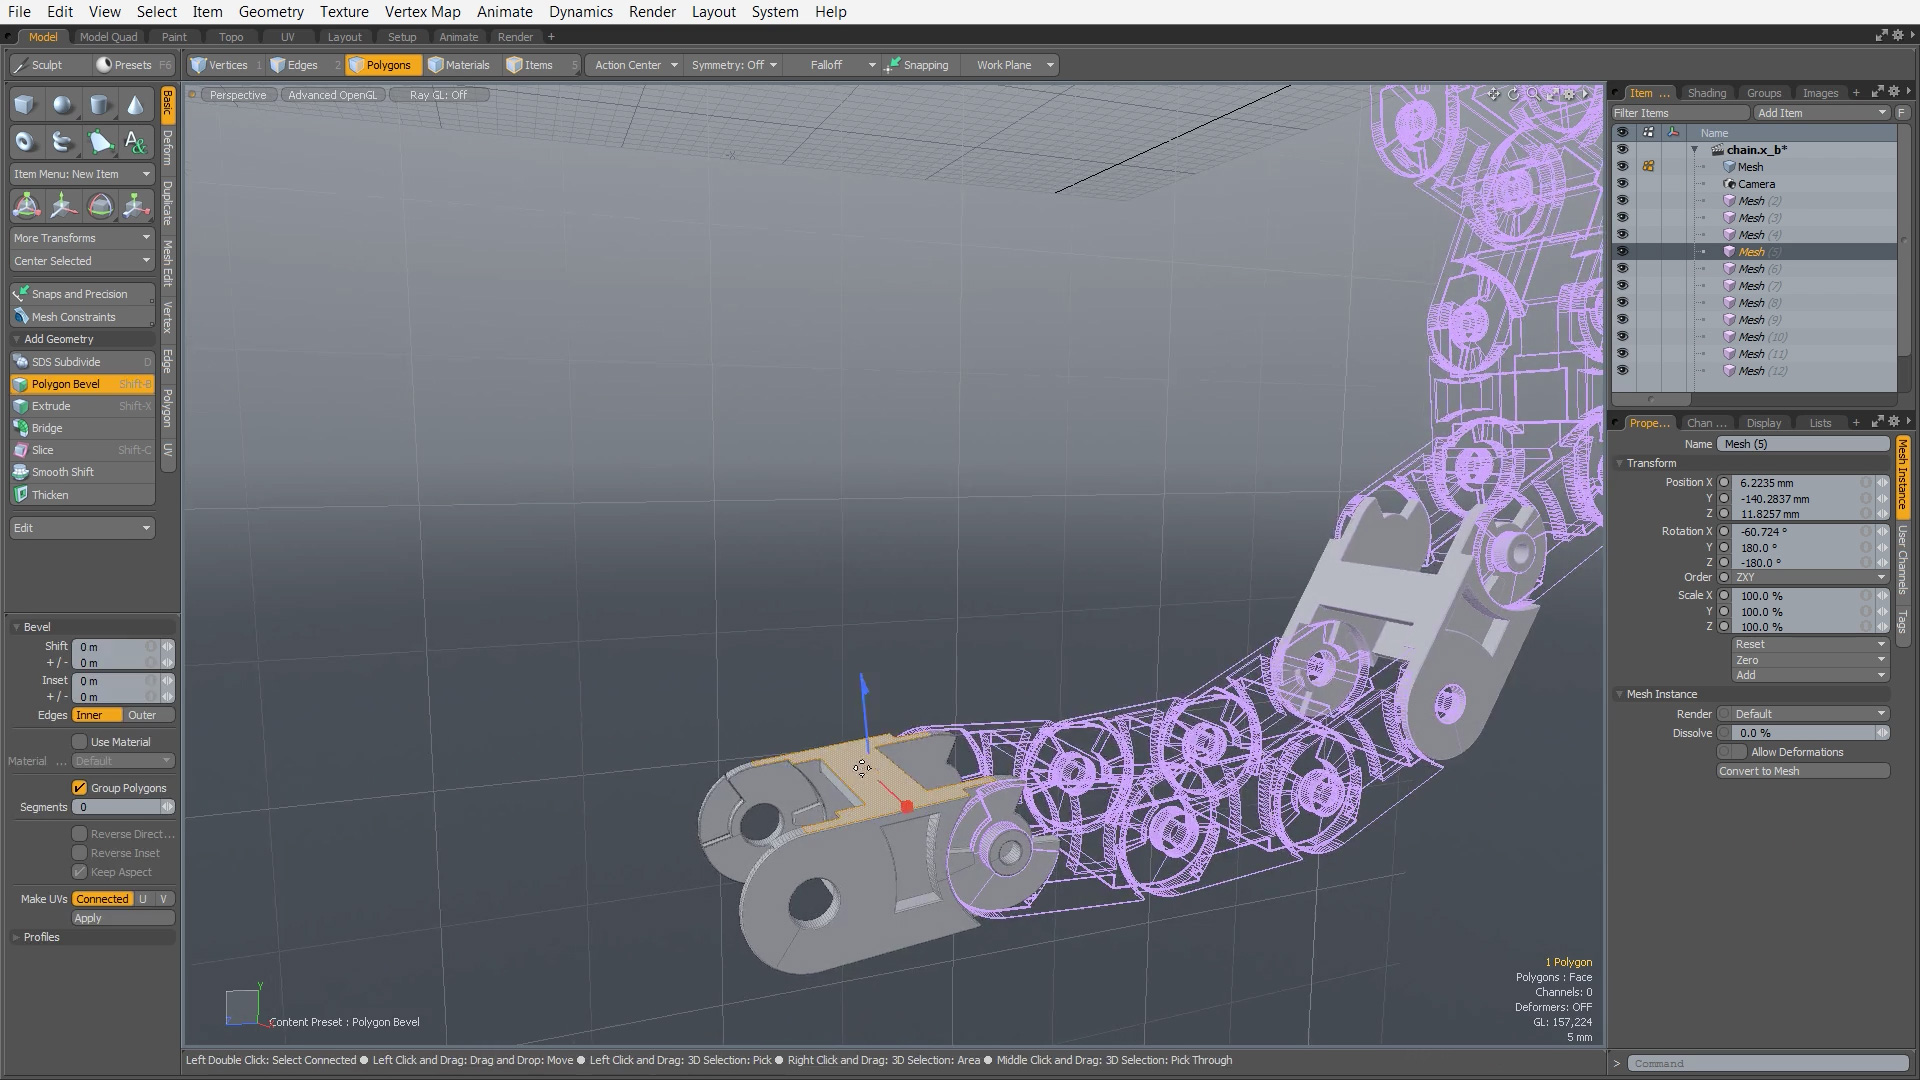Open the Geometry menu
The width and height of the screenshot is (1920, 1080).
[270, 12]
